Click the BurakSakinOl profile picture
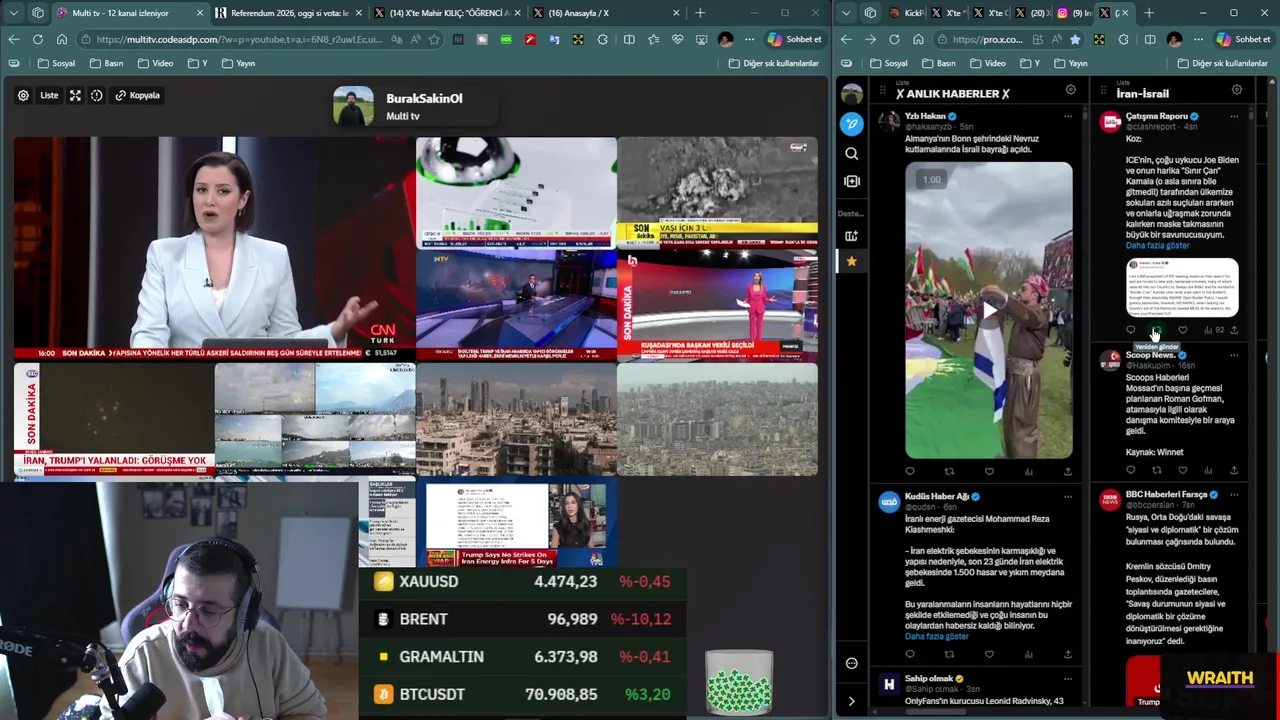The height and width of the screenshot is (720, 1280). click(353, 106)
